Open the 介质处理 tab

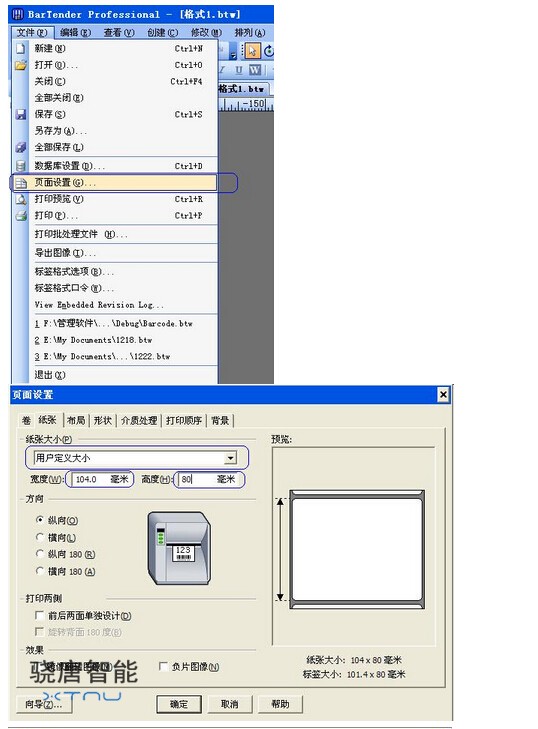[139, 420]
